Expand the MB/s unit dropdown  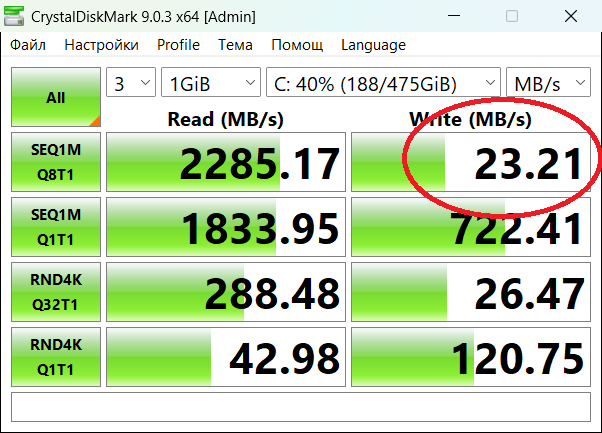pos(548,82)
